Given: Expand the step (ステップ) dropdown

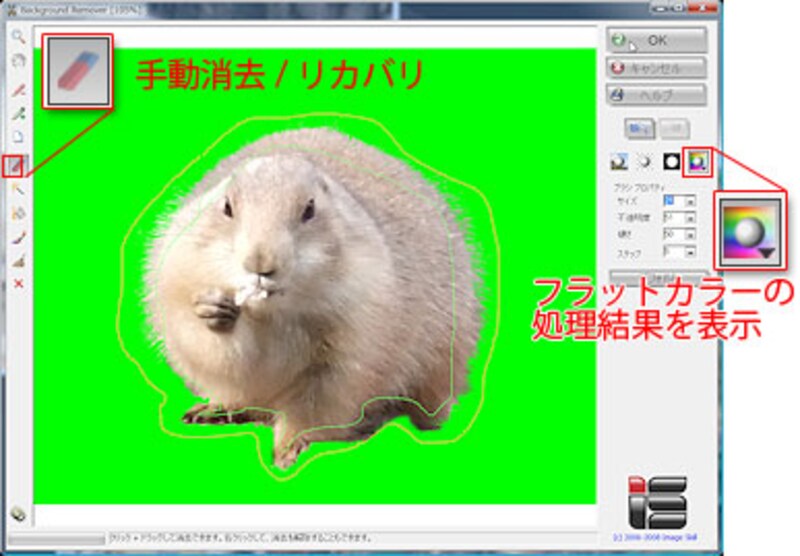Looking at the screenshot, I should click(x=690, y=251).
